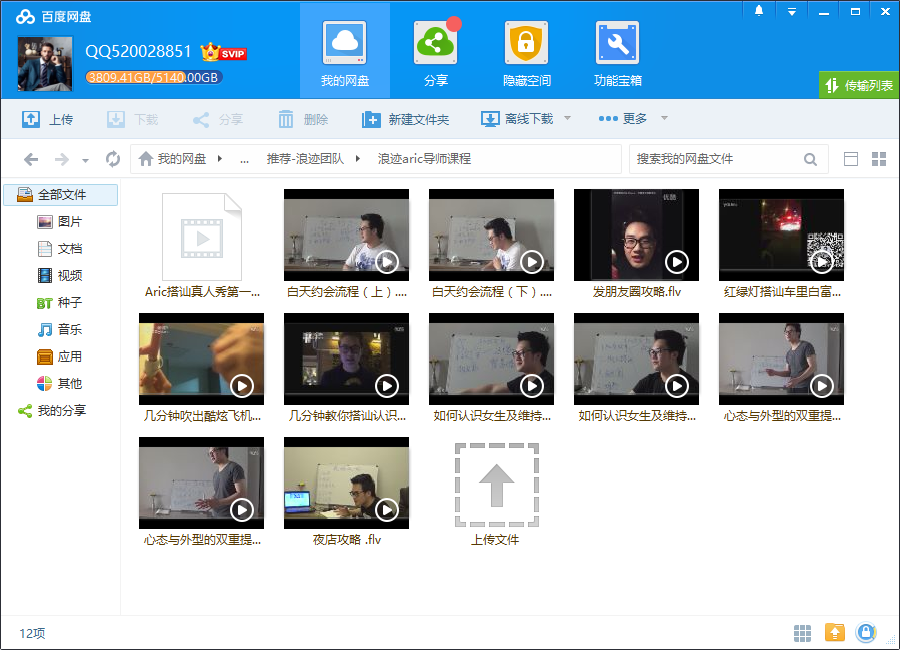Refresh the current folder listing

coord(113,159)
